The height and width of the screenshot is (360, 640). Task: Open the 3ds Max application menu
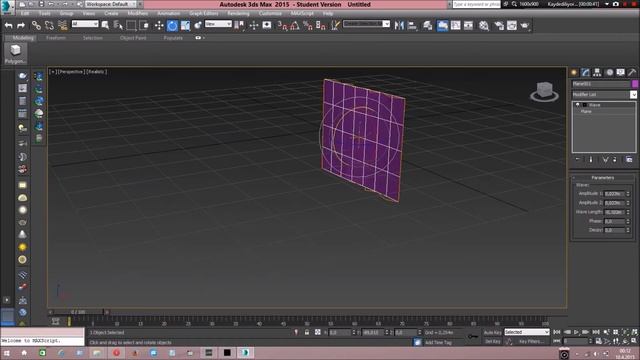[x=7, y=7]
